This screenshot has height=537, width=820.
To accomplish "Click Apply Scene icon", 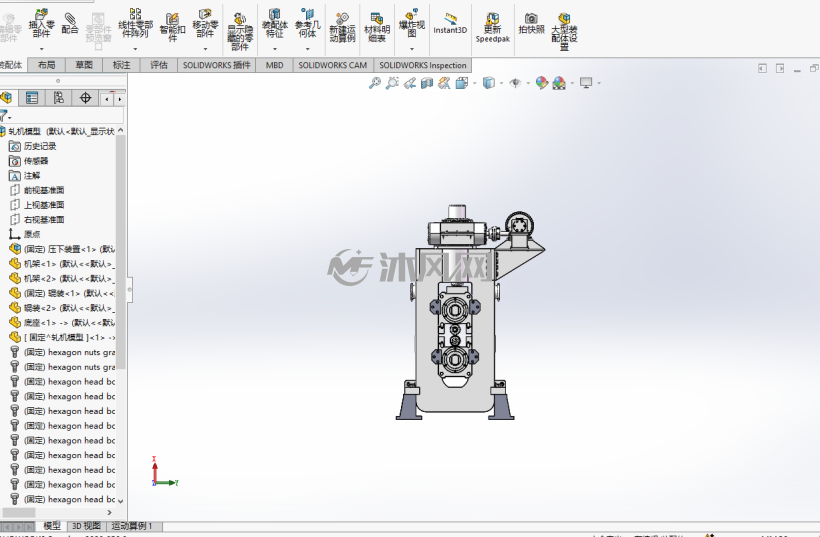I will point(559,83).
